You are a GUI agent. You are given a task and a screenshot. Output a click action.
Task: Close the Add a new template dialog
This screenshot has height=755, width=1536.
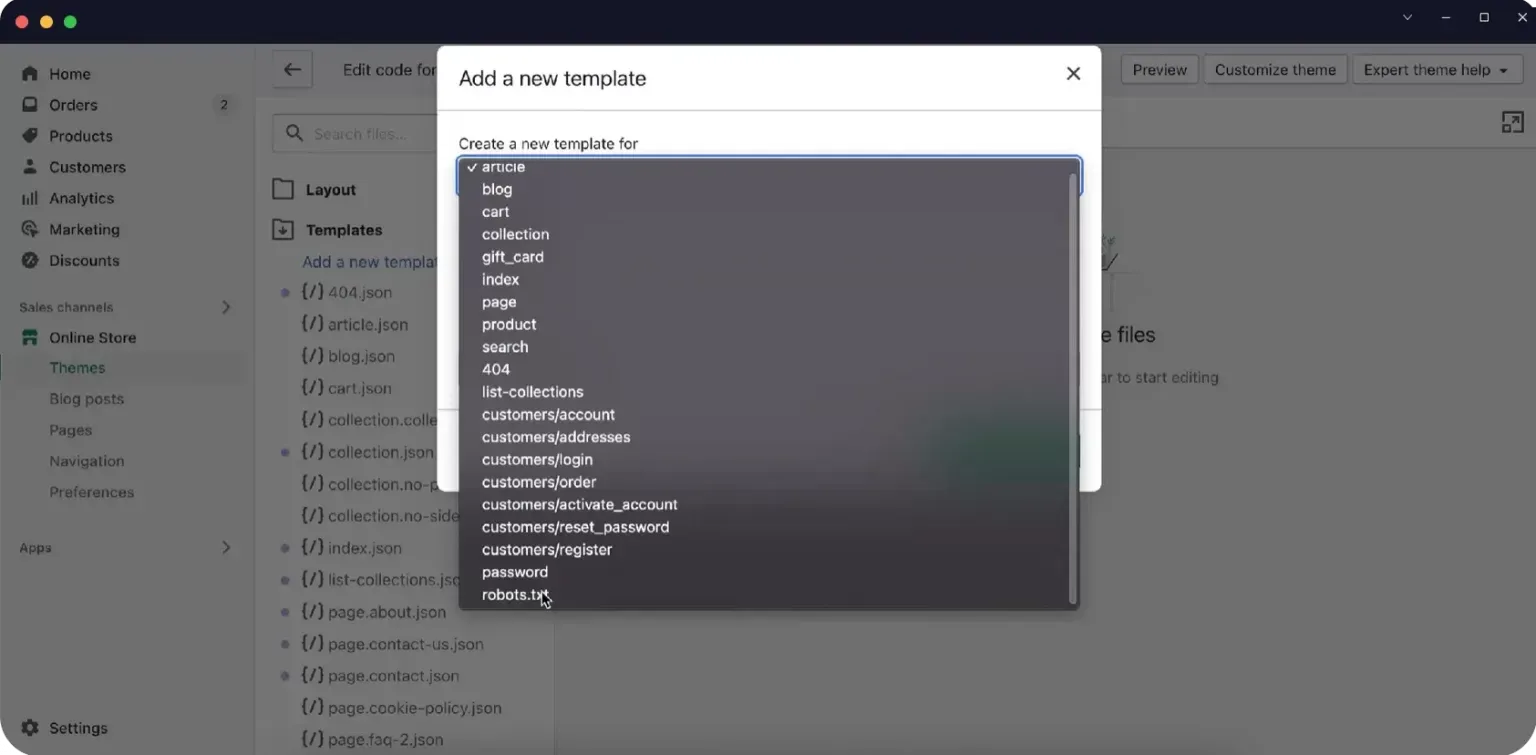click(x=1073, y=73)
